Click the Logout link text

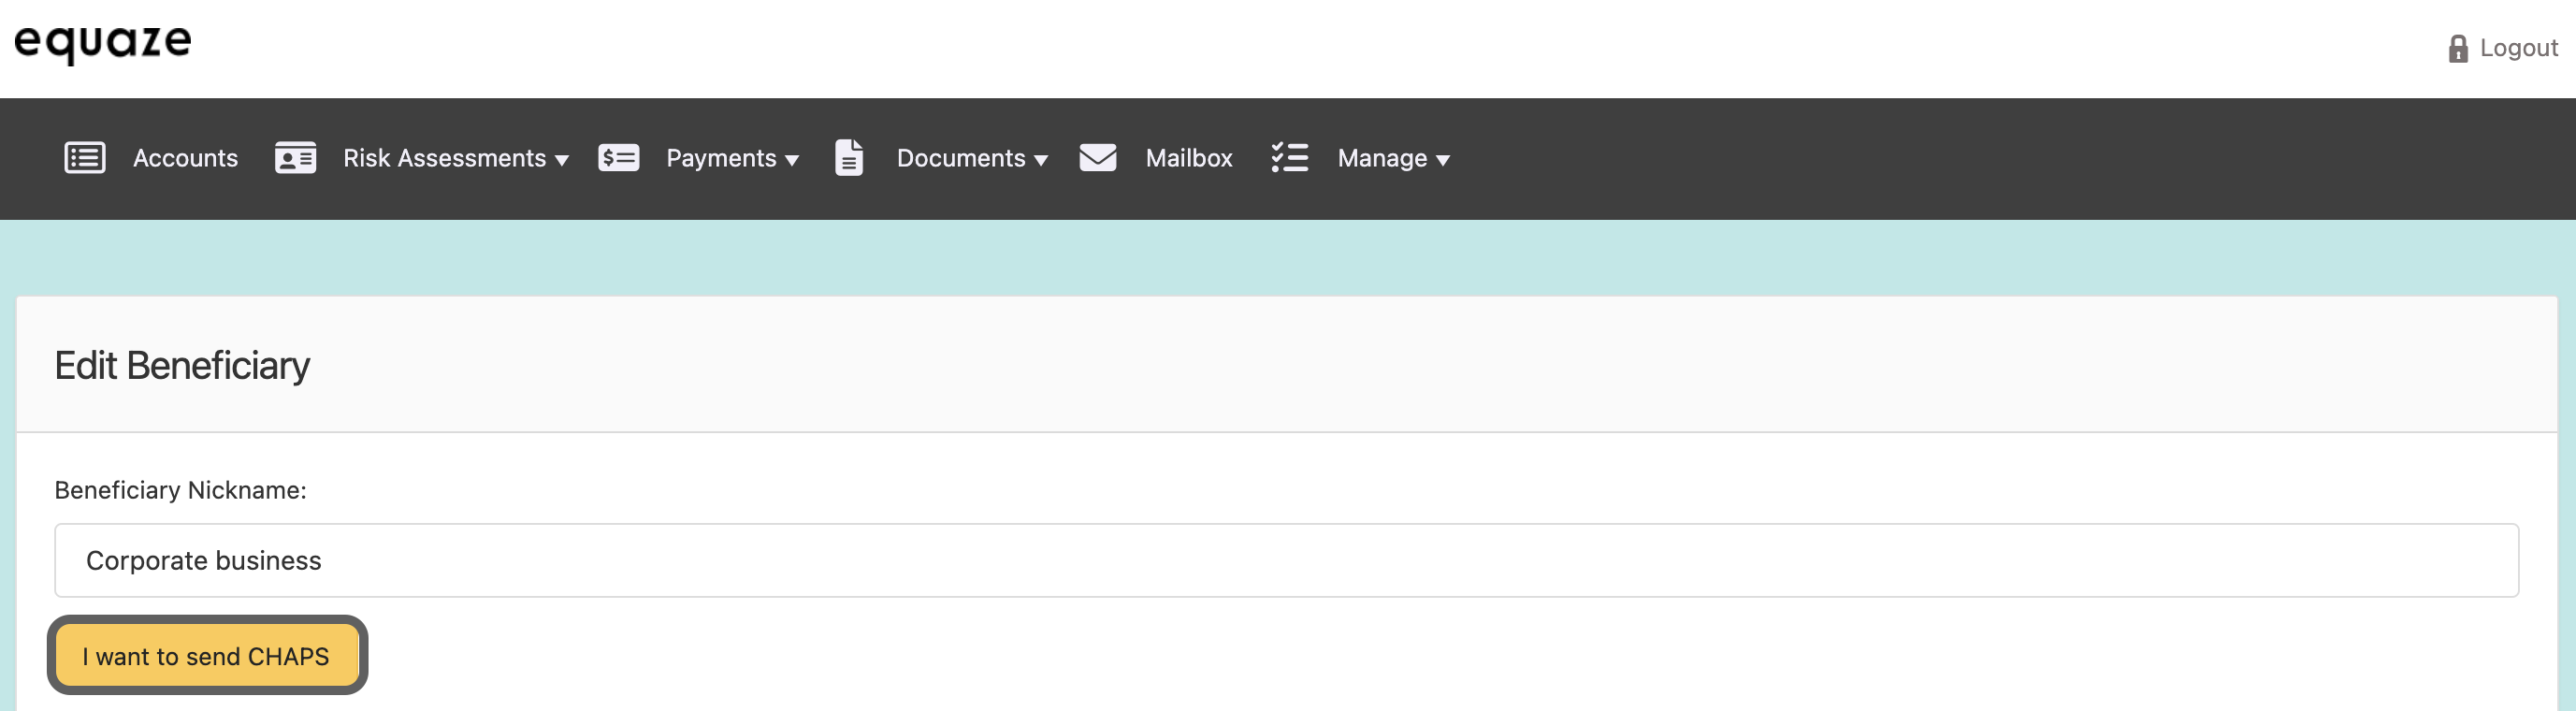tap(2518, 48)
